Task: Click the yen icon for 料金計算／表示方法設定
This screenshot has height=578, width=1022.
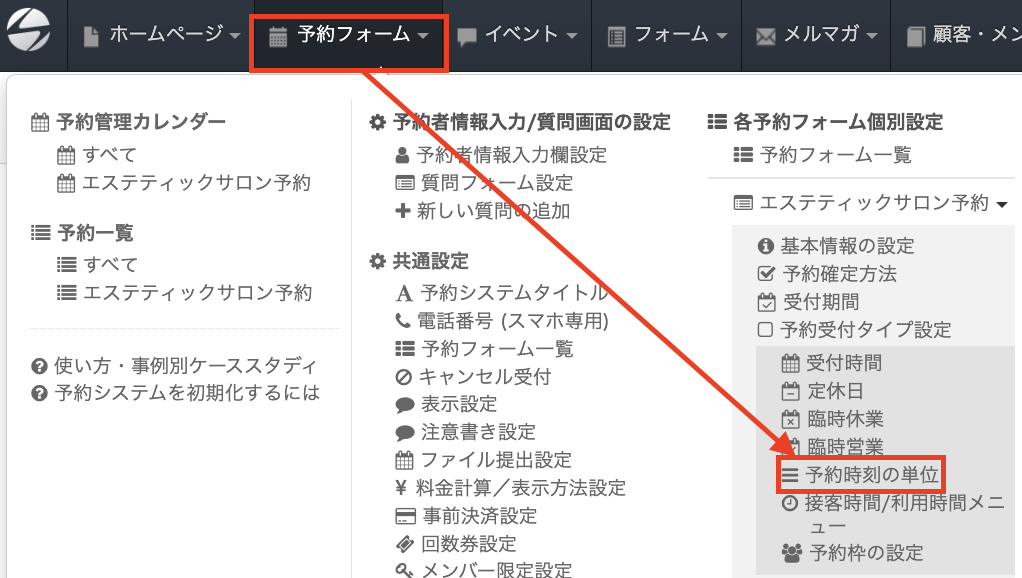Action: point(403,488)
